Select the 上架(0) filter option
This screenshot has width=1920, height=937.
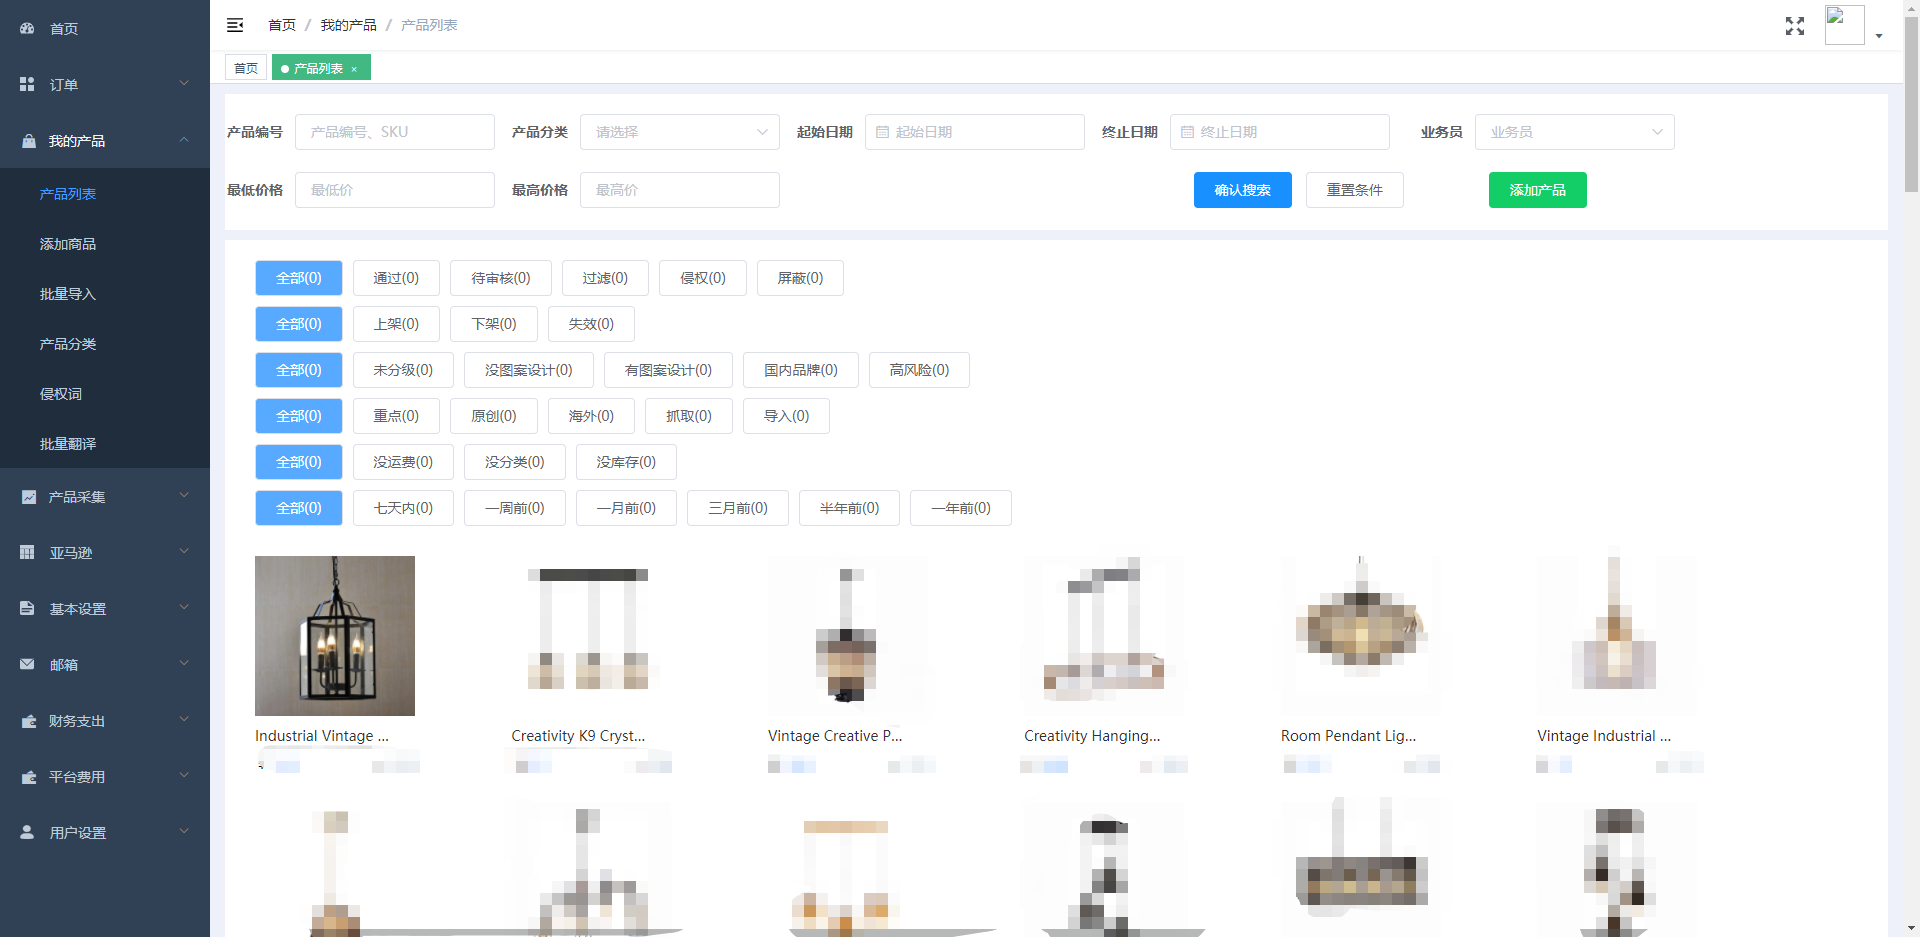click(x=396, y=324)
